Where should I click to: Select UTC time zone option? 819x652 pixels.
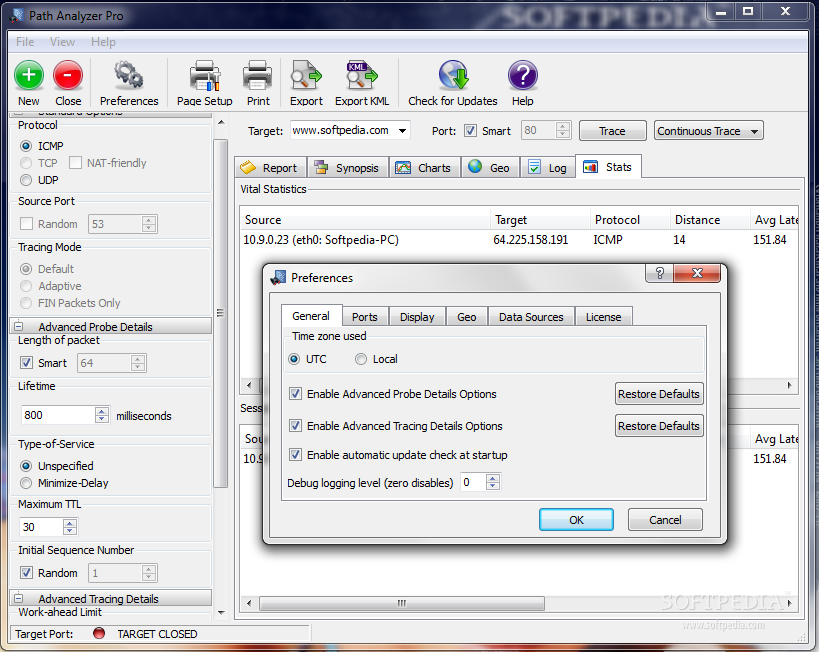294,359
